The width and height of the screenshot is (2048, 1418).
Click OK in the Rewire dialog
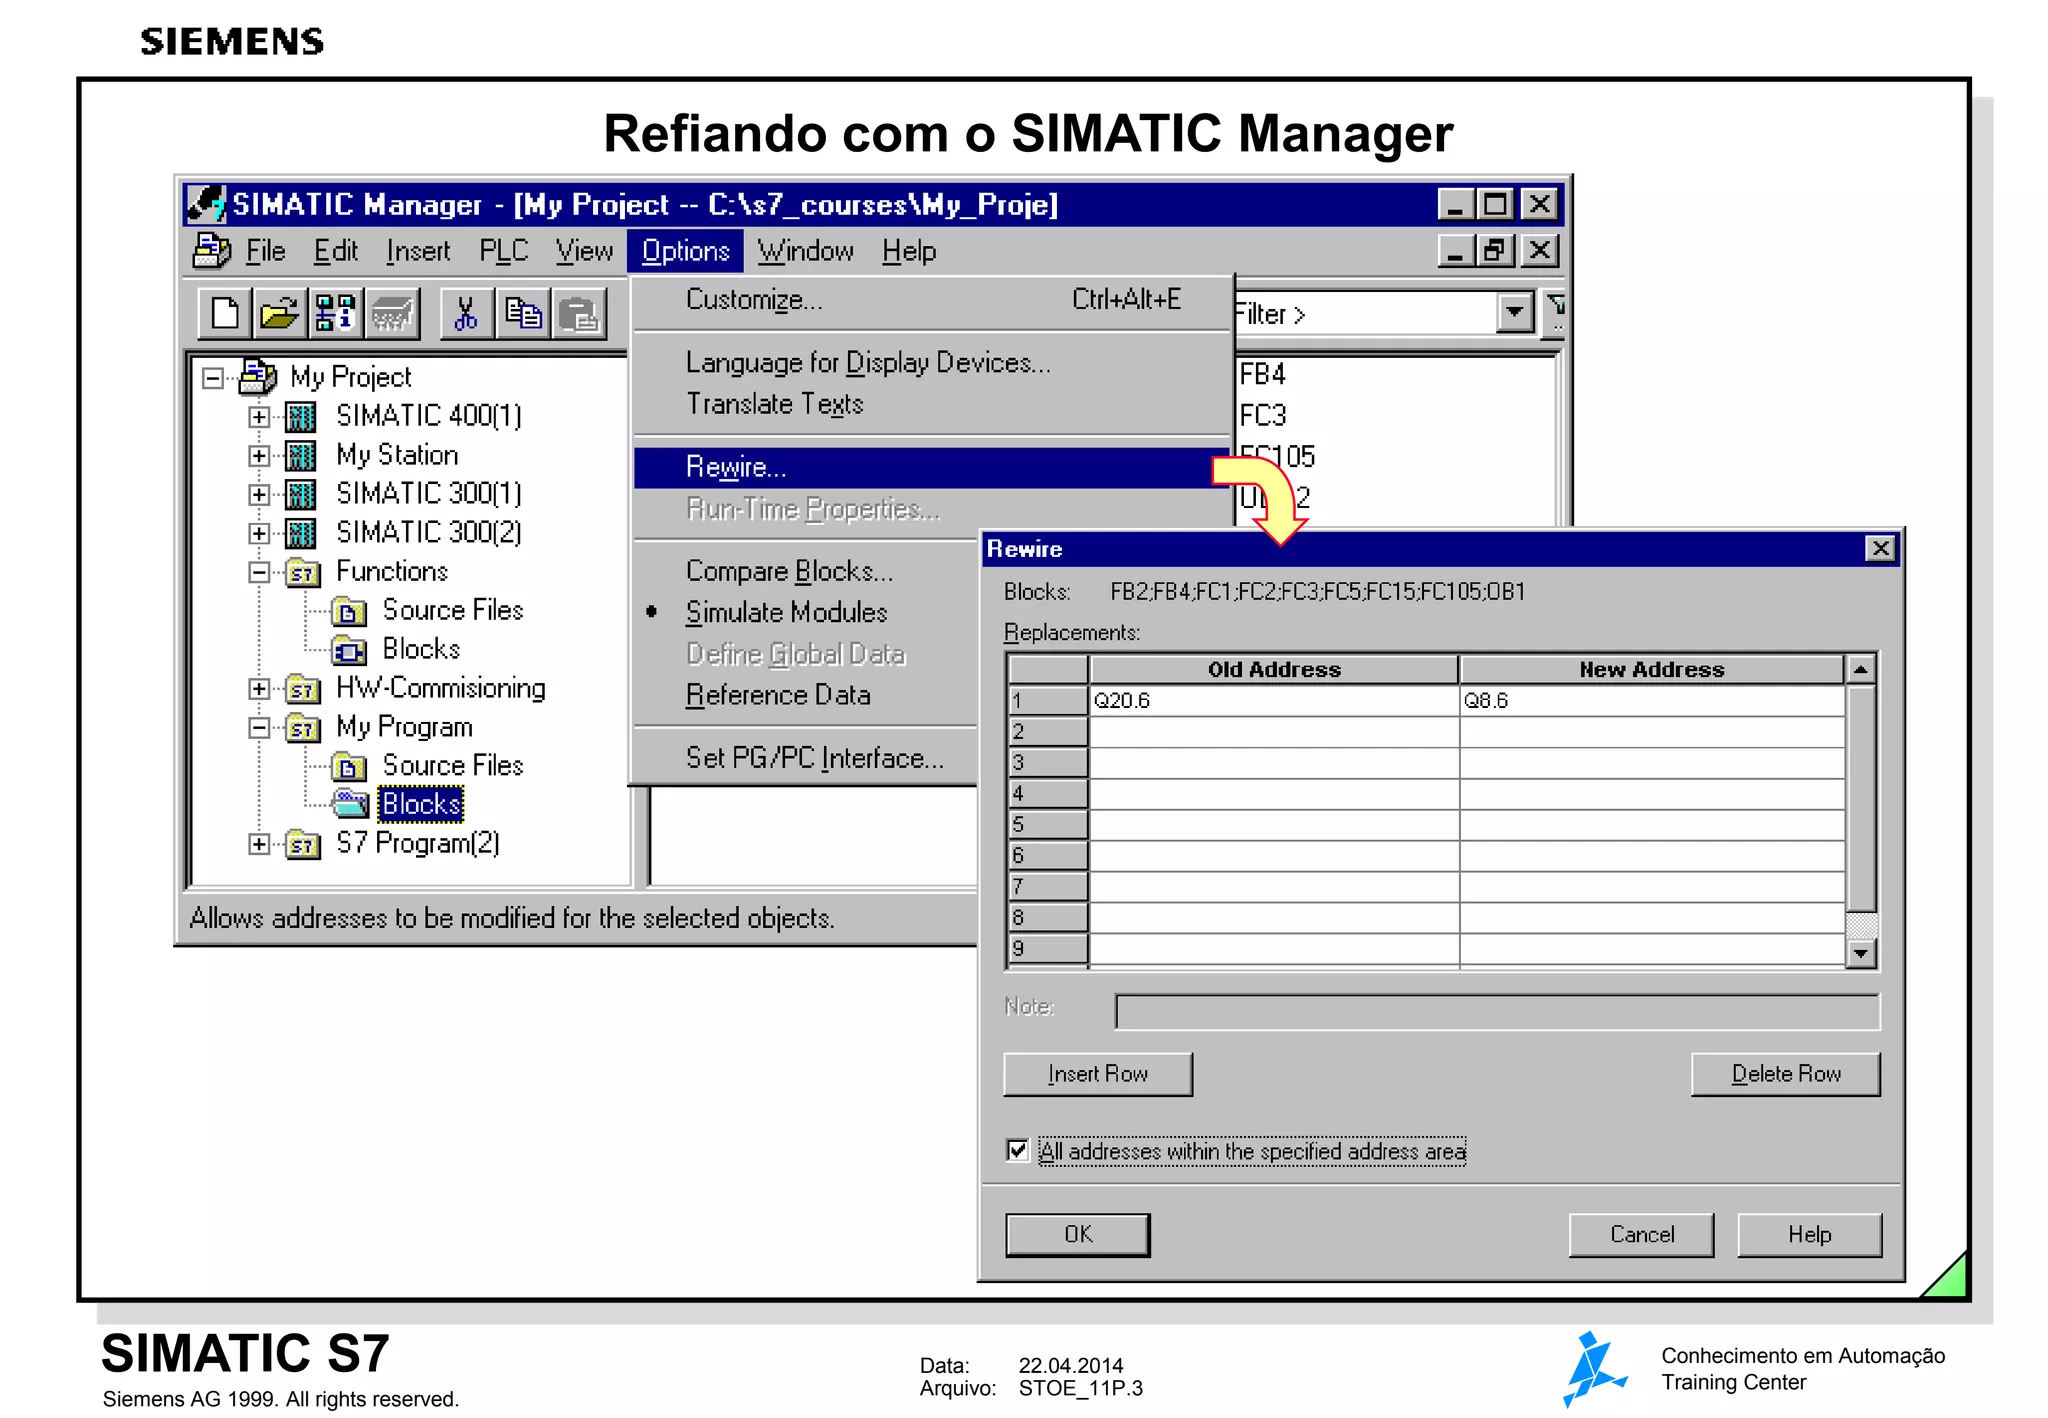1078,1235
